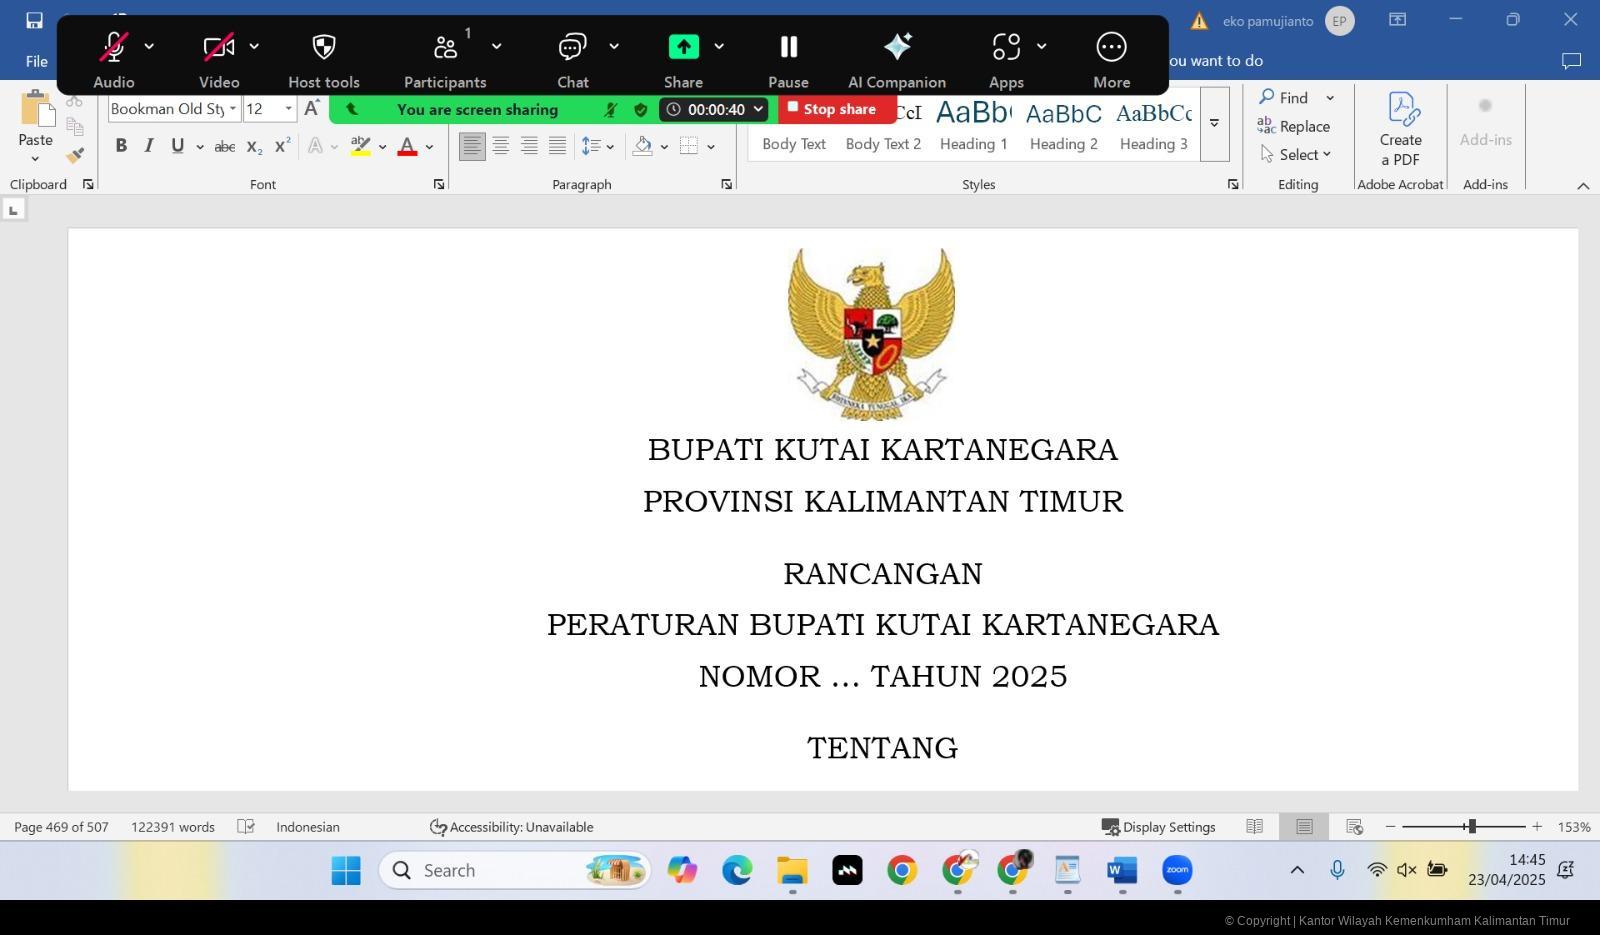Select Format Painter
The width and height of the screenshot is (1600, 935).
(x=75, y=155)
